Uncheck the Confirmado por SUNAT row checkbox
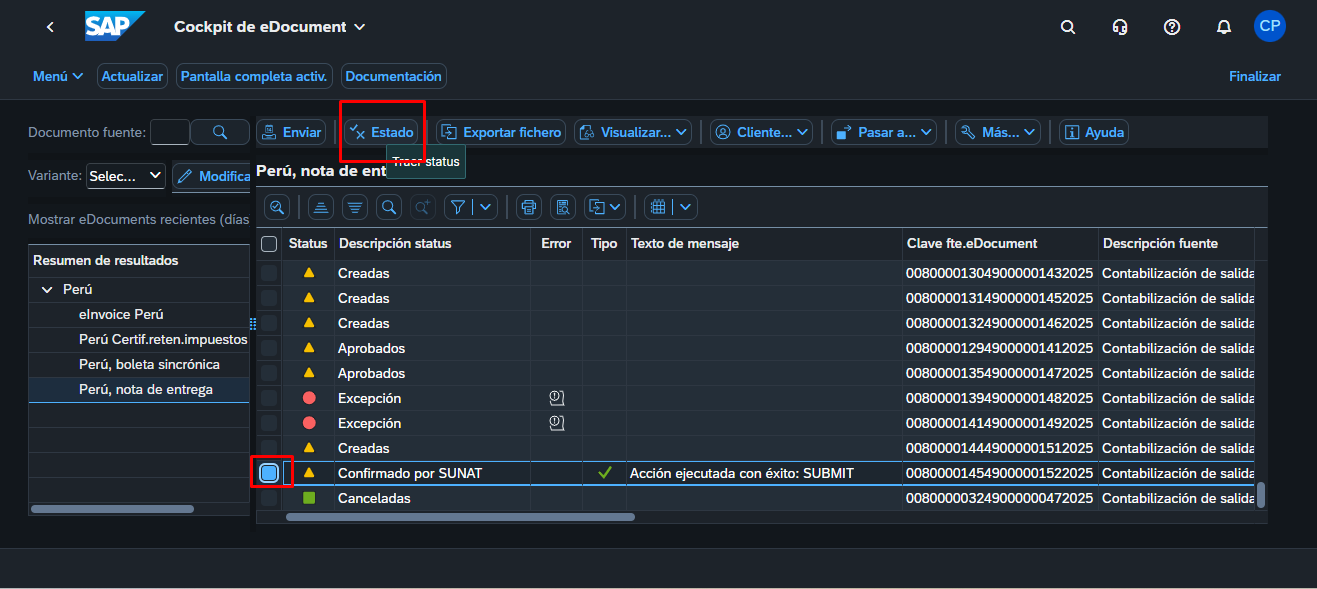The width and height of the screenshot is (1317, 589). (x=269, y=473)
